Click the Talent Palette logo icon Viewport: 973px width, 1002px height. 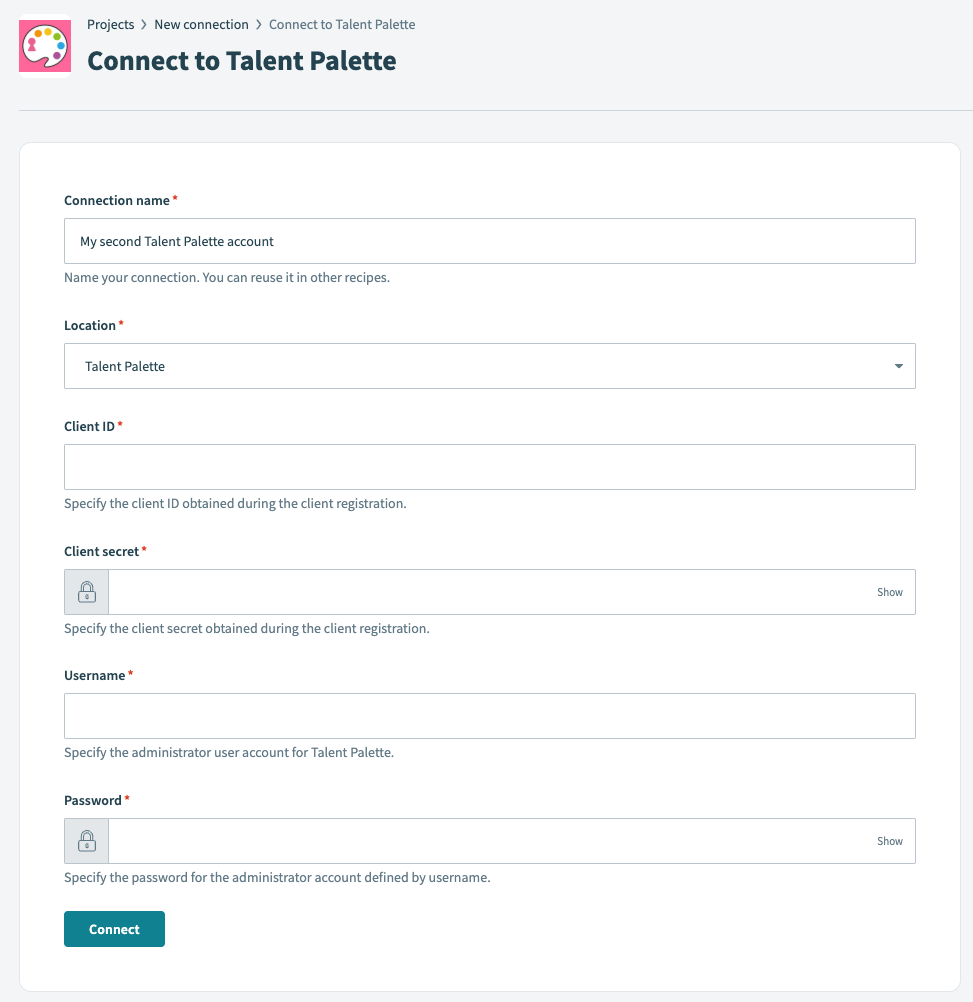point(44,45)
